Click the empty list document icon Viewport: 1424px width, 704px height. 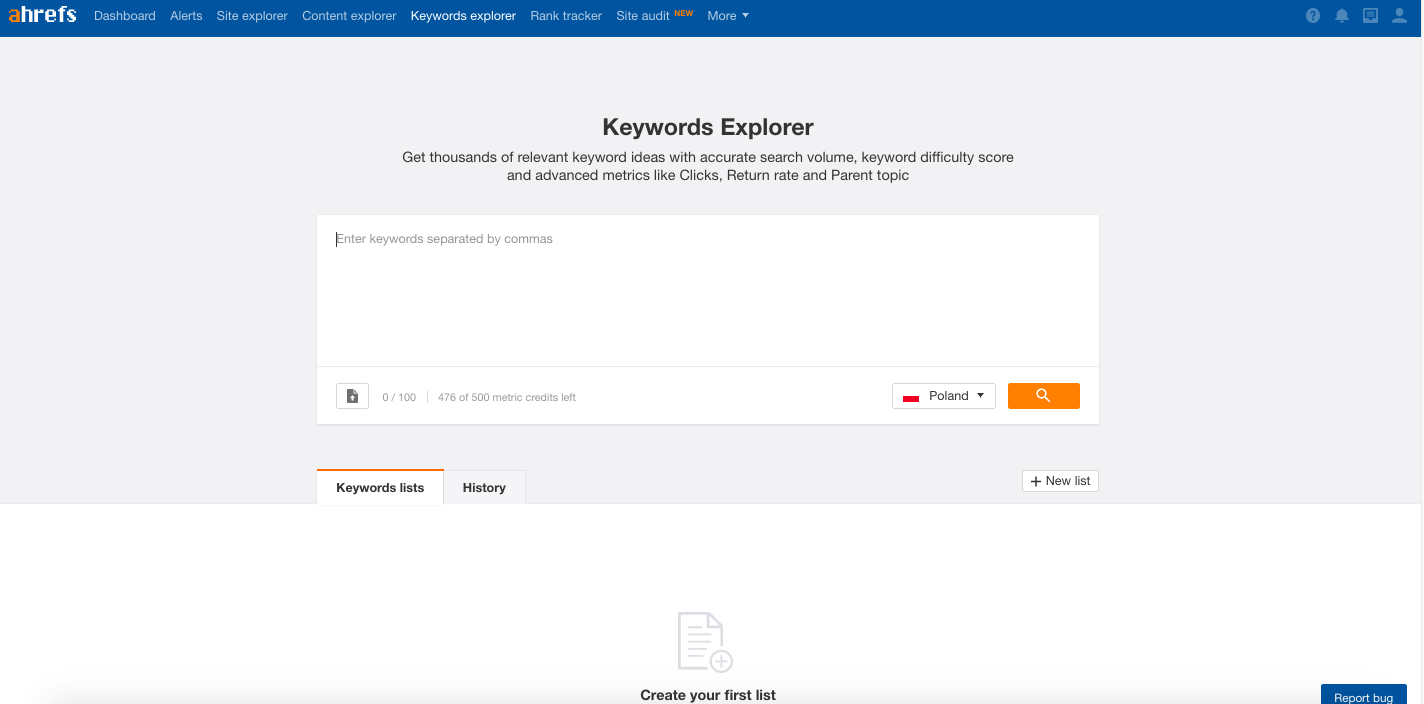click(x=705, y=642)
